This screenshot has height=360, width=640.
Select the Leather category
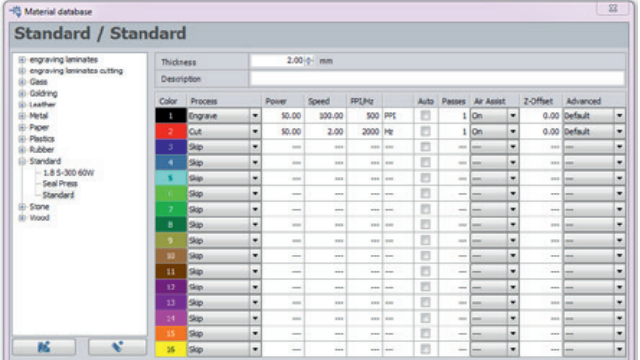42,104
